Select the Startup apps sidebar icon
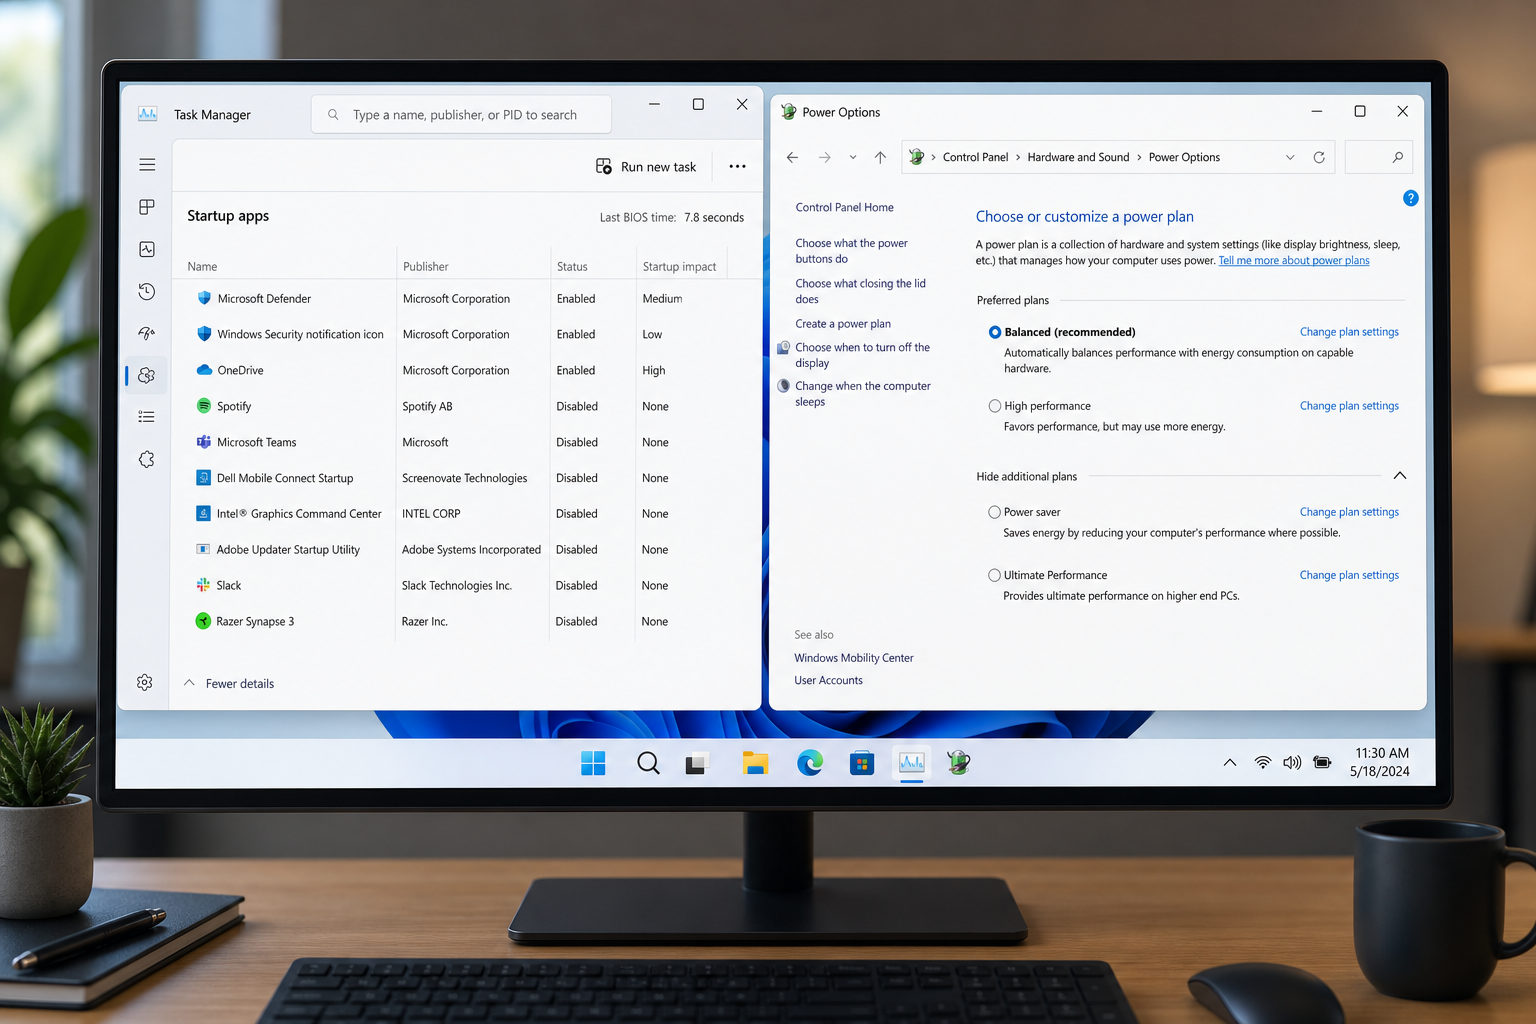The width and height of the screenshot is (1536, 1024). pos(147,375)
